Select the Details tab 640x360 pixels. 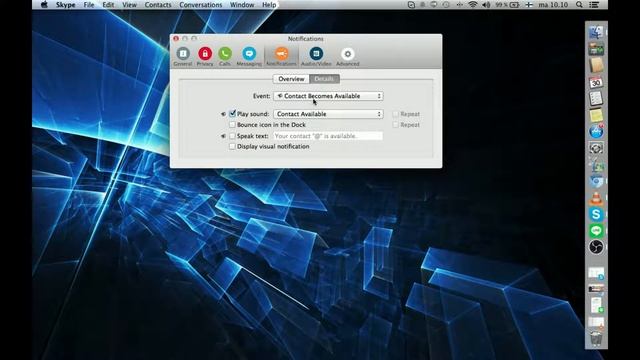[x=324, y=79]
